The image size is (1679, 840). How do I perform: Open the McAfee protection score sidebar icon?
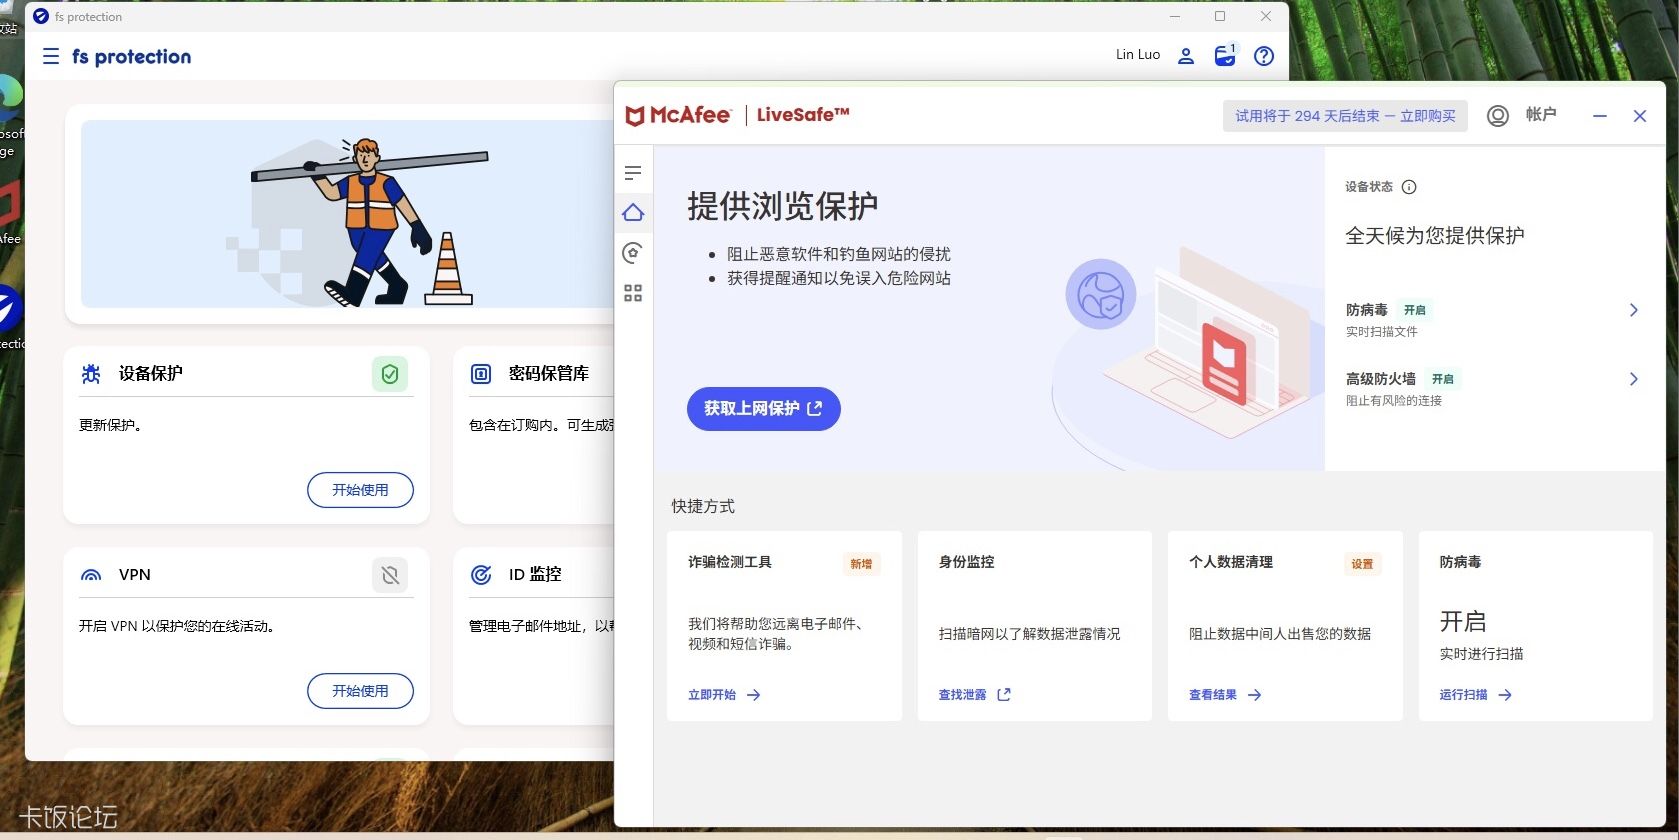[x=633, y=253]
